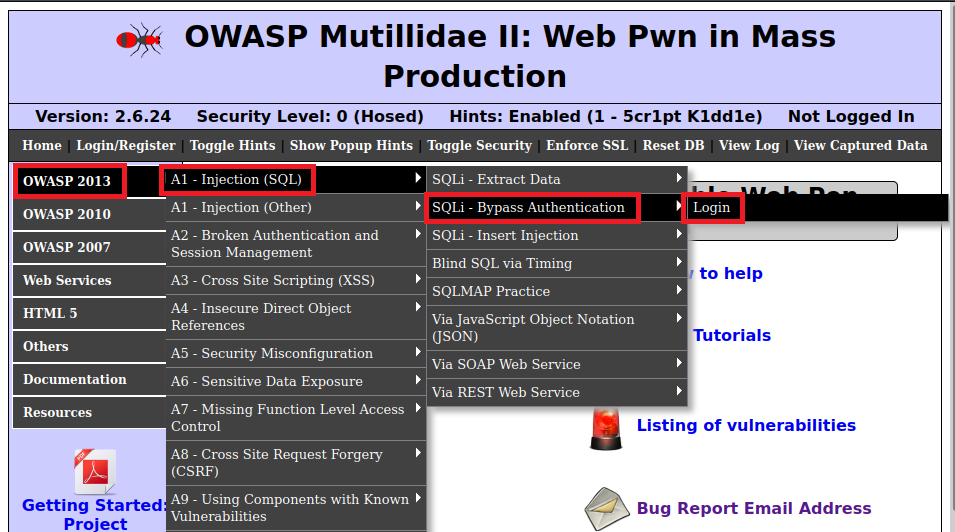Click the Login flyout menu item
This screenshot has width=955, height=532.
817,207
